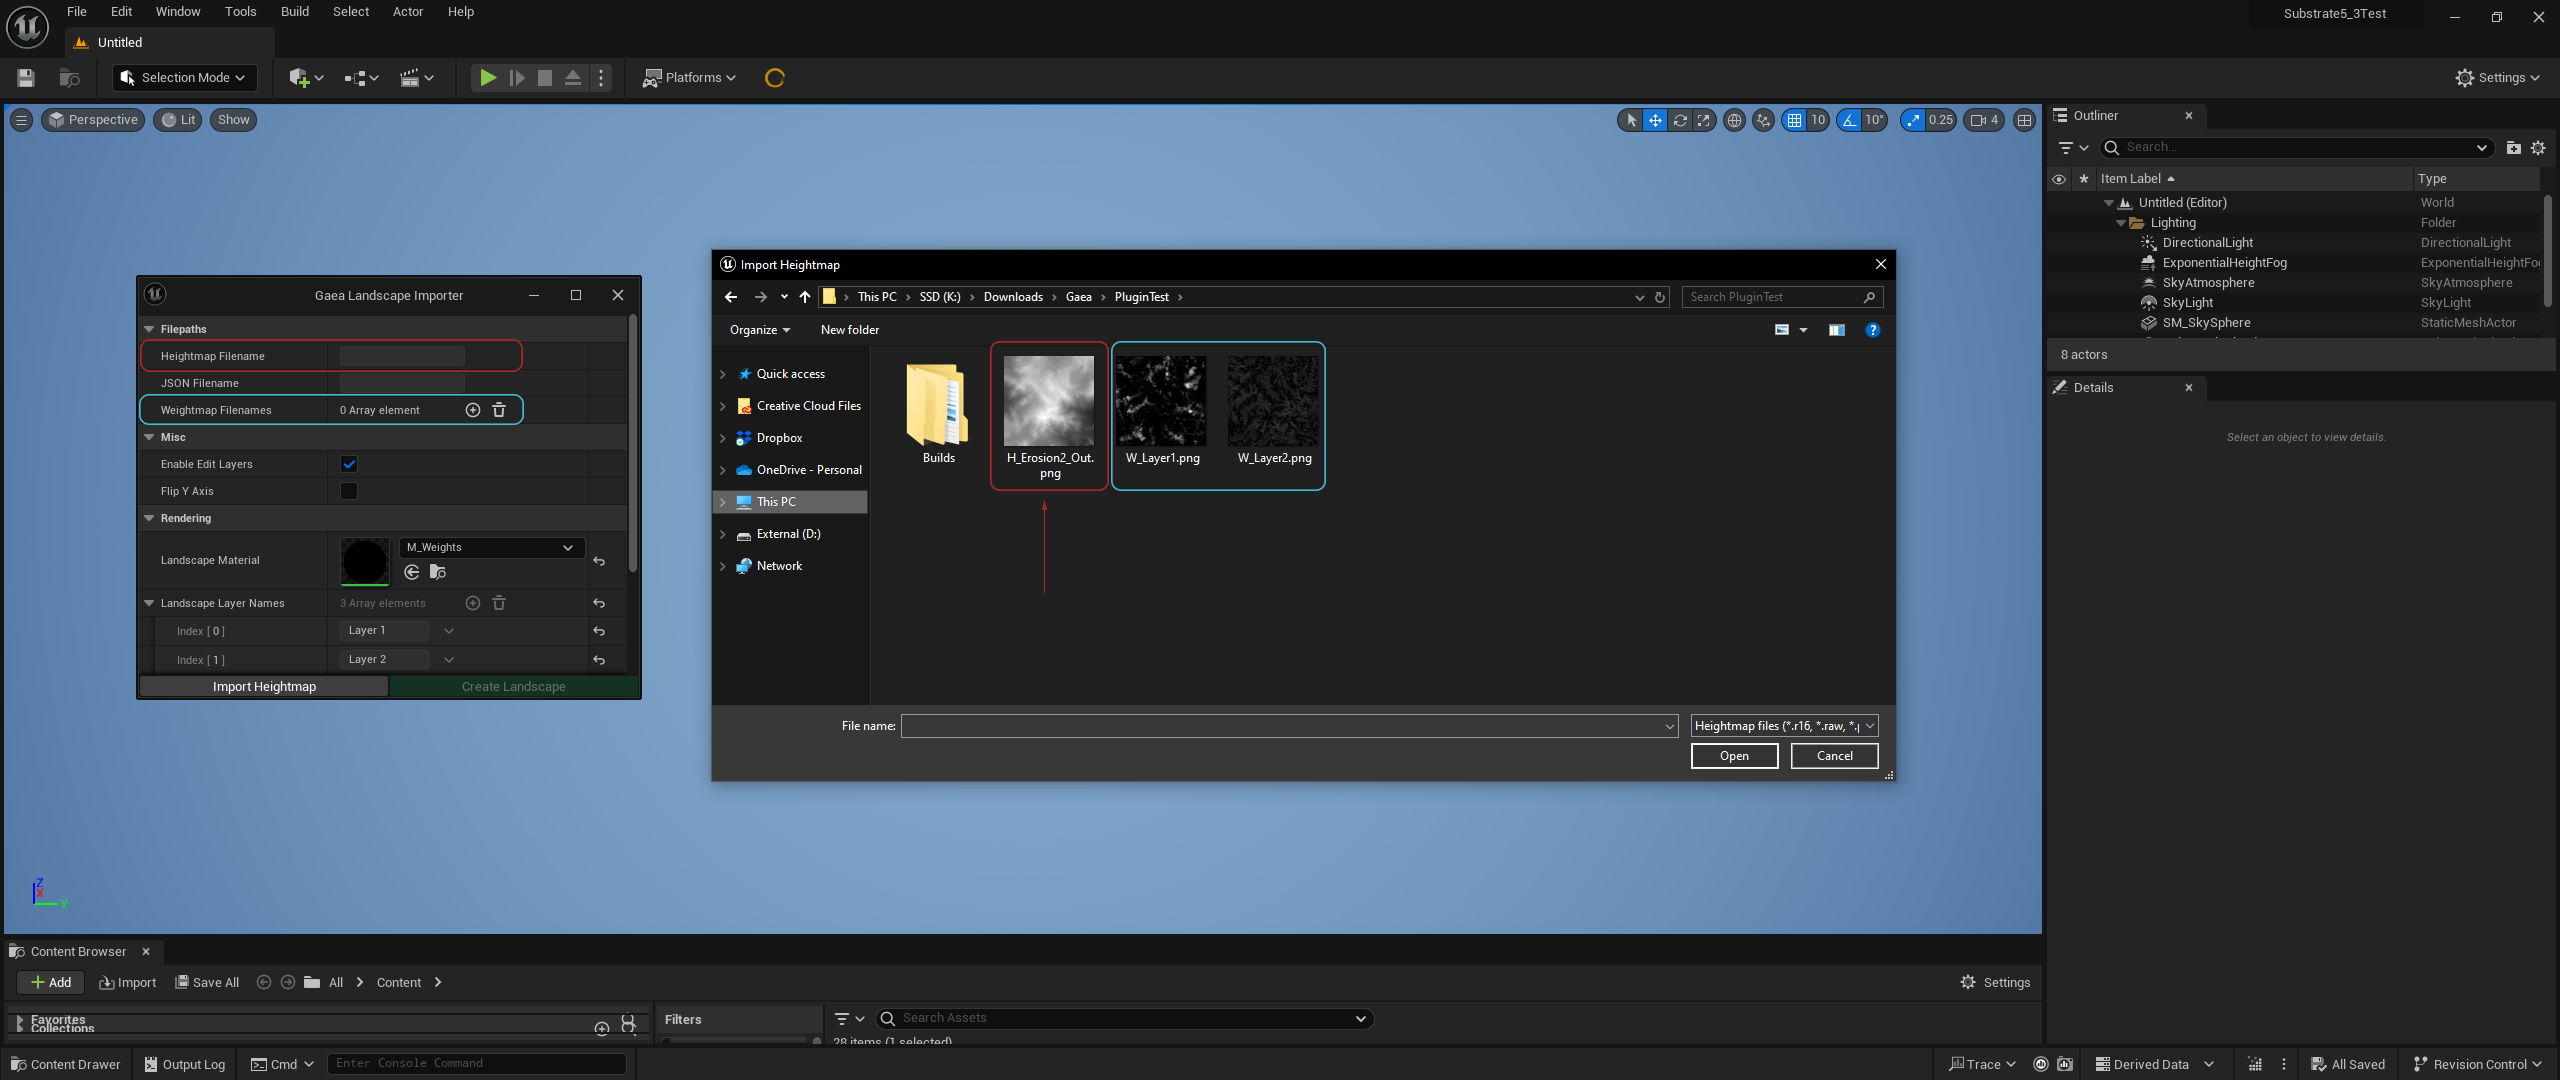The image size is (2560, 1080).
Task: Open the M_Weights material dropdown
Action: pyautogui.click(x=490, y=547)
